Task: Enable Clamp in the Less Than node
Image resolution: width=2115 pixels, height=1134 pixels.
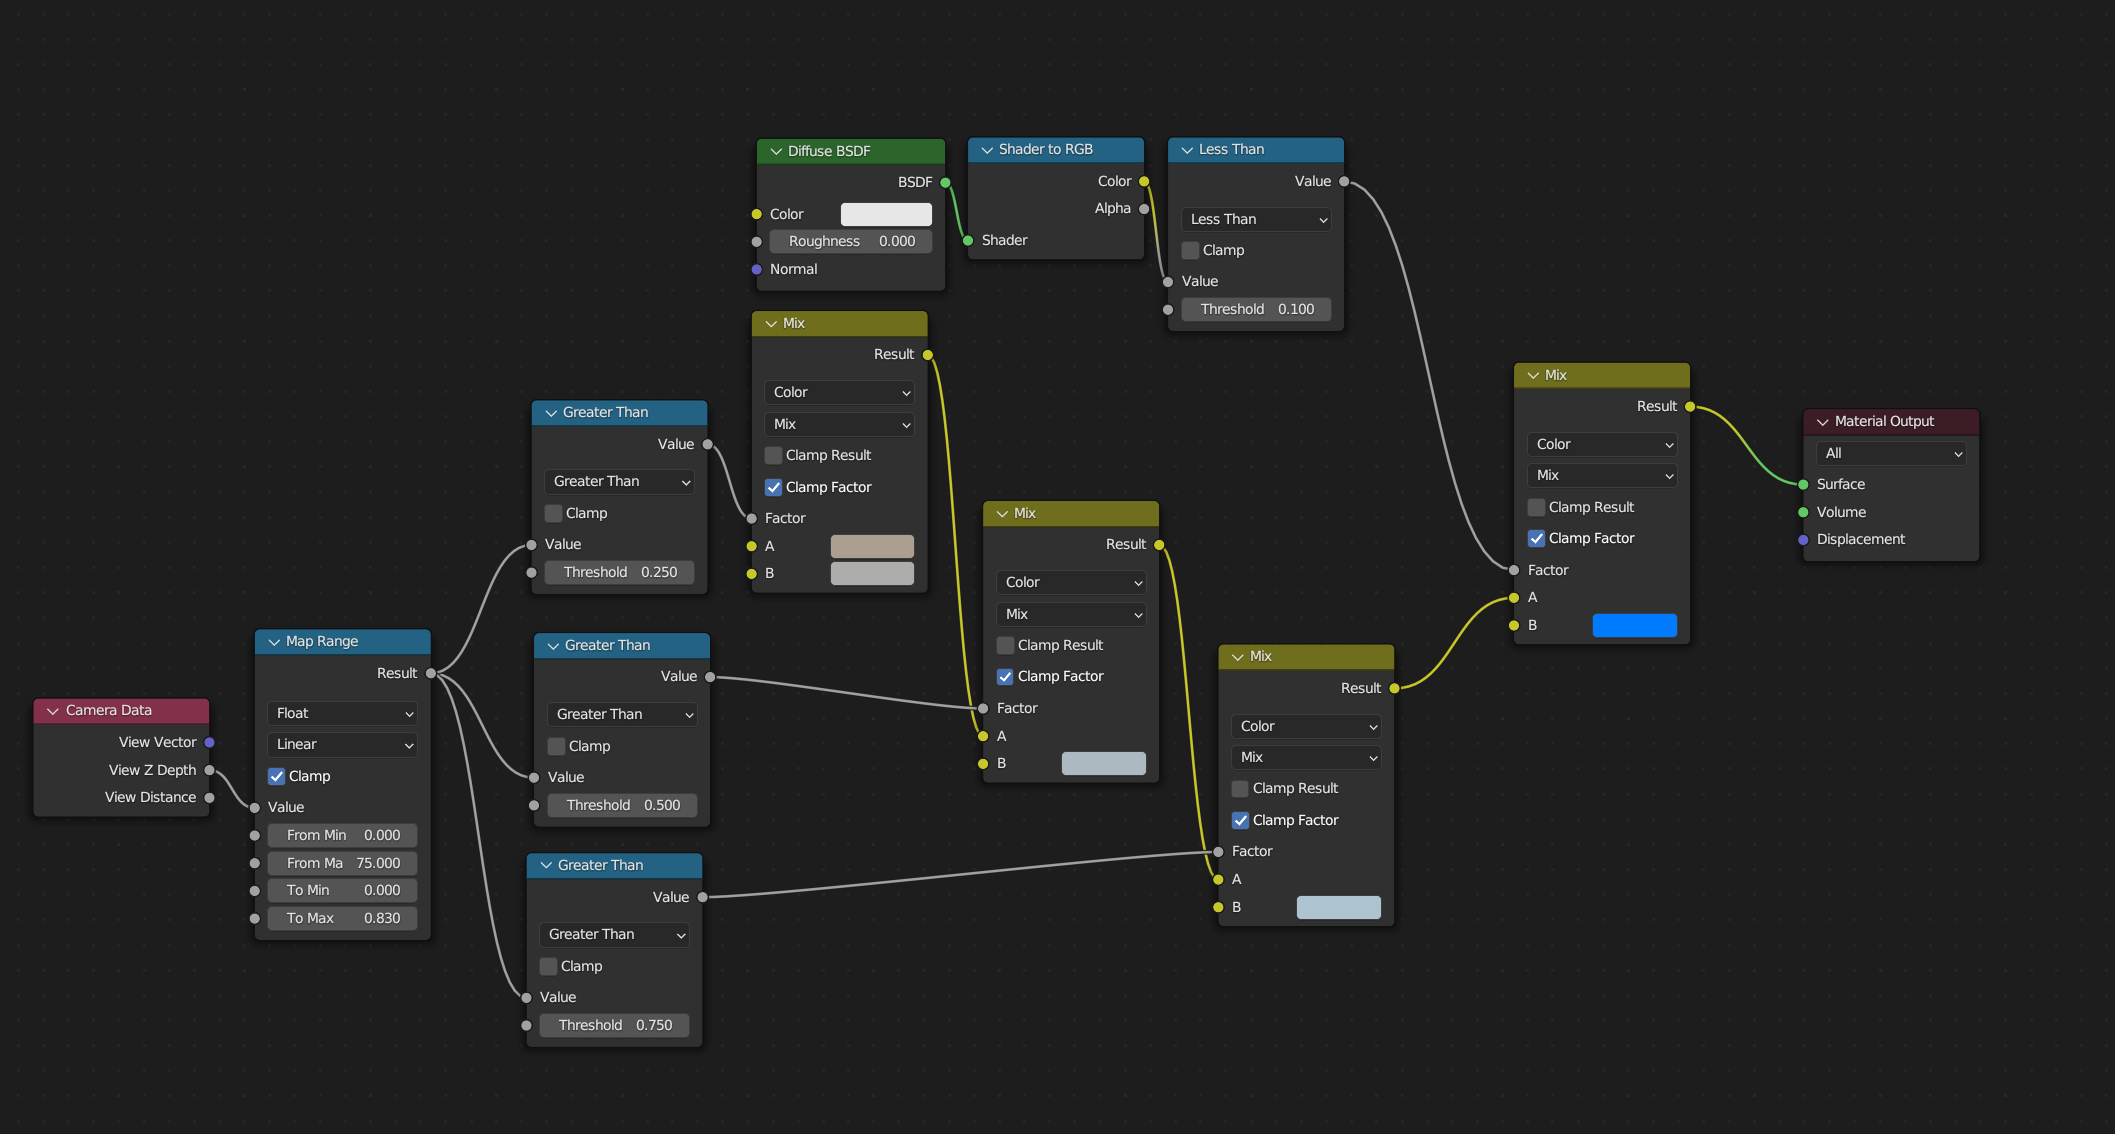Action: coord(1190,250)
